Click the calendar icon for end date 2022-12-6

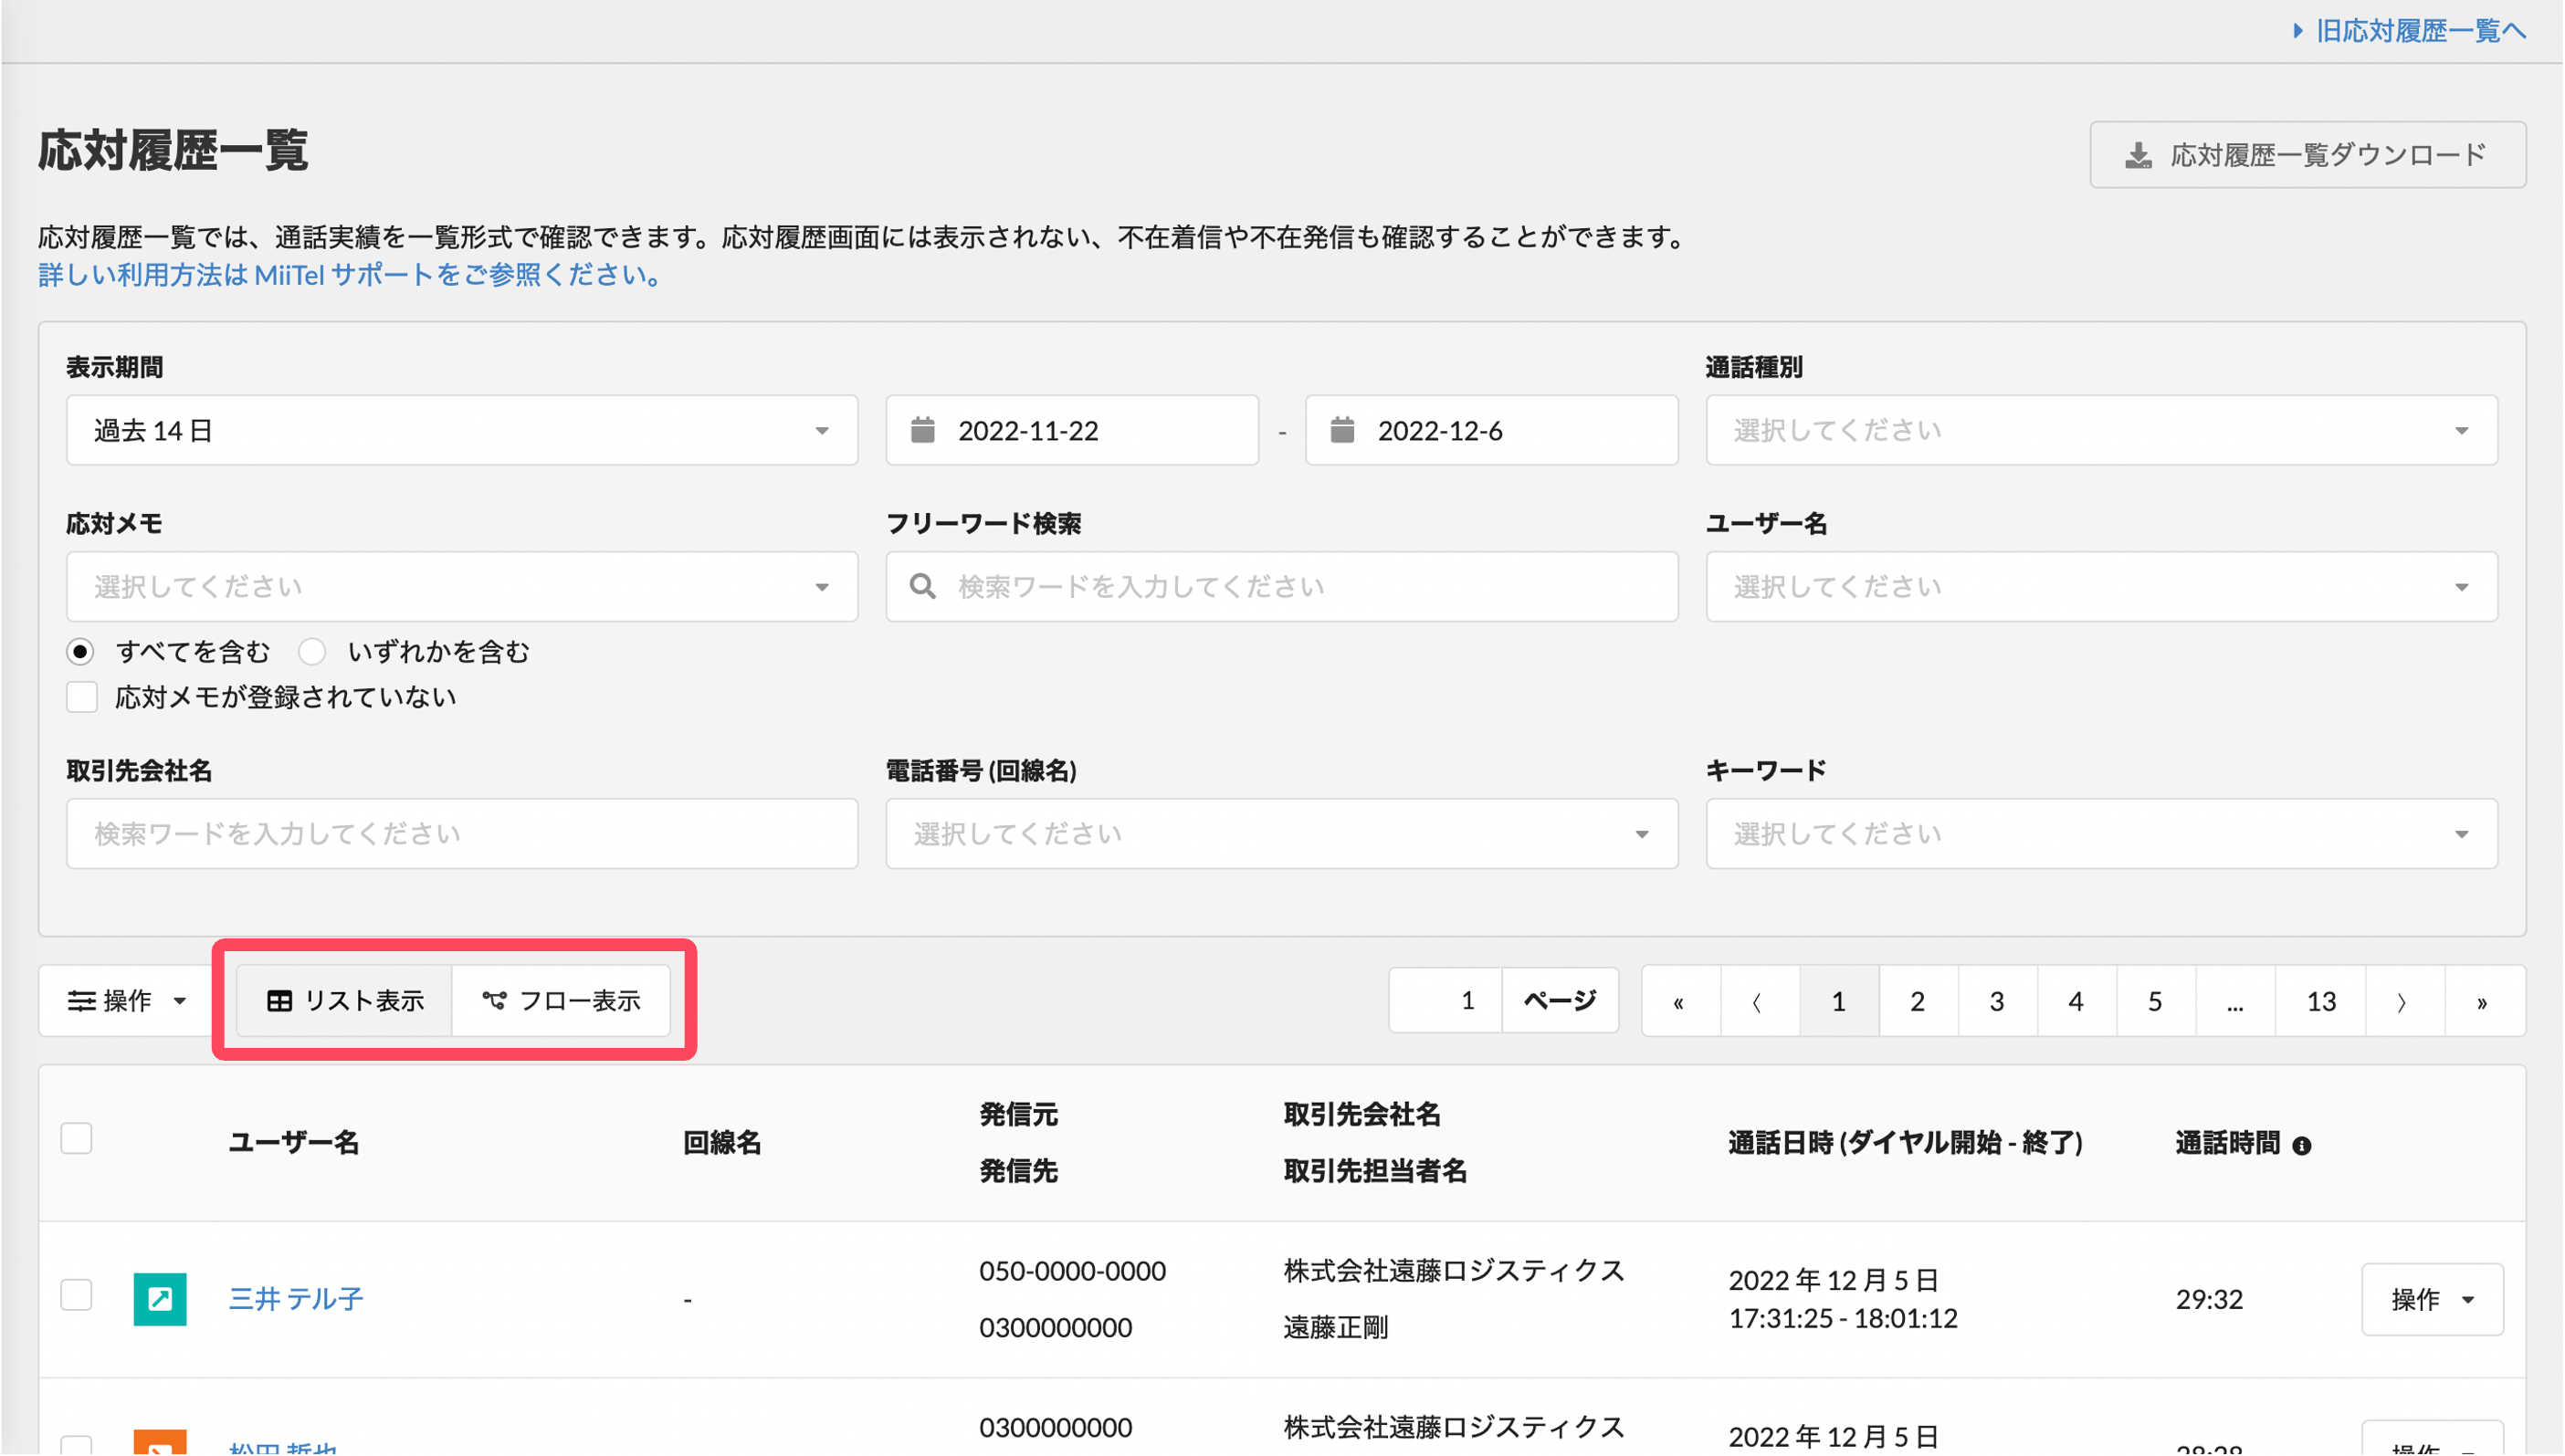tap(1342, 430)
